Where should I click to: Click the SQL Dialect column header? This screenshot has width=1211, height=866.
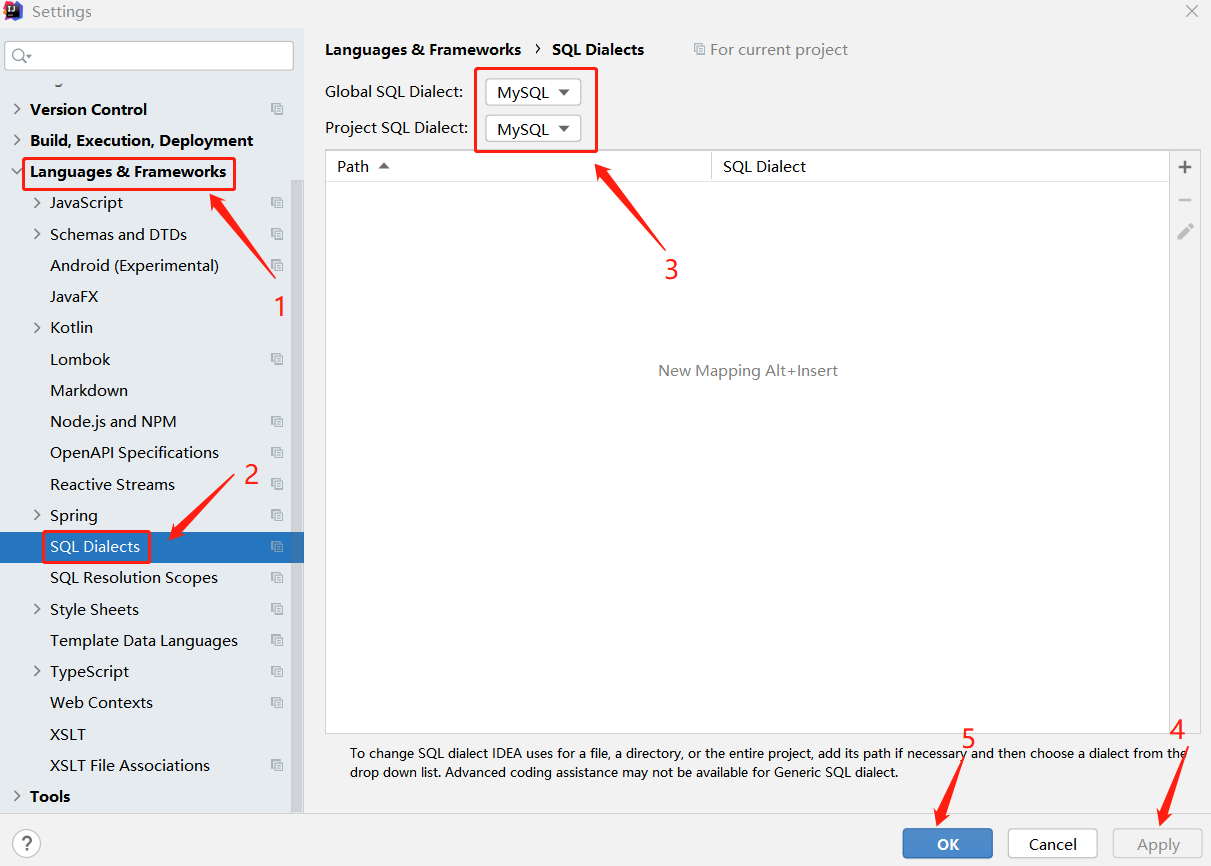point(940,167)
